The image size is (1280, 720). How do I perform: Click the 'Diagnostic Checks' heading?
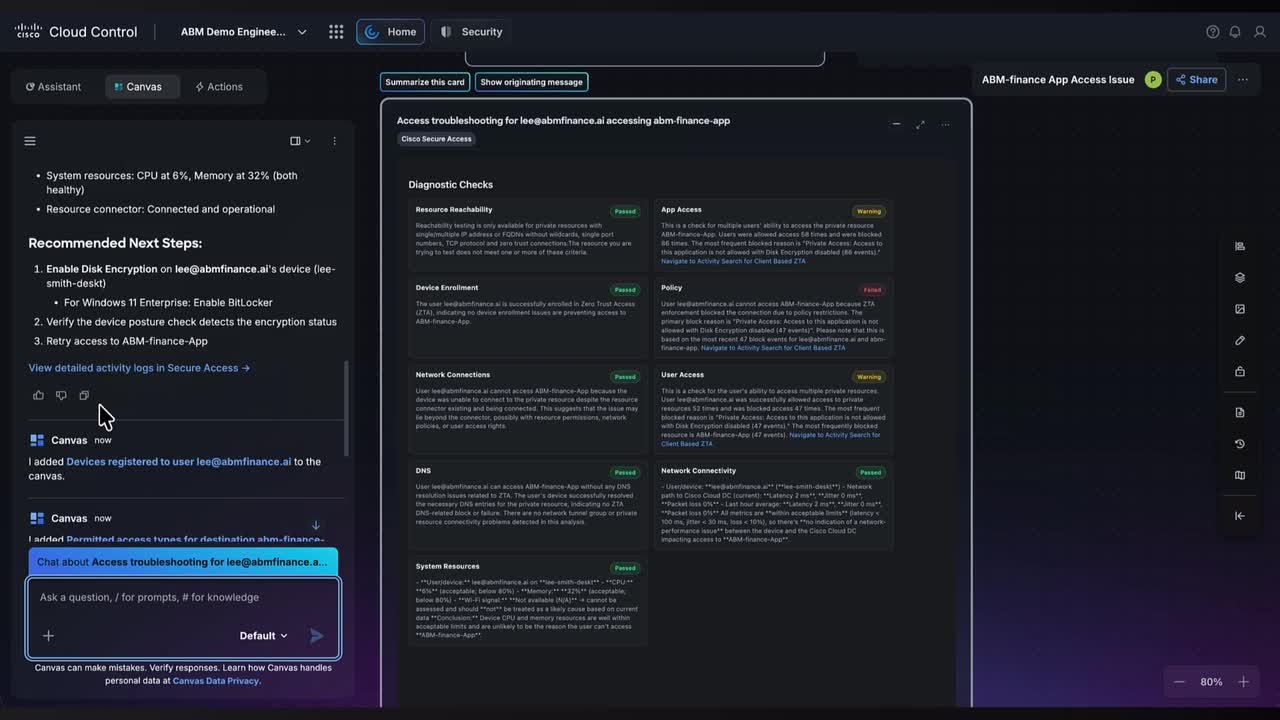450,185
